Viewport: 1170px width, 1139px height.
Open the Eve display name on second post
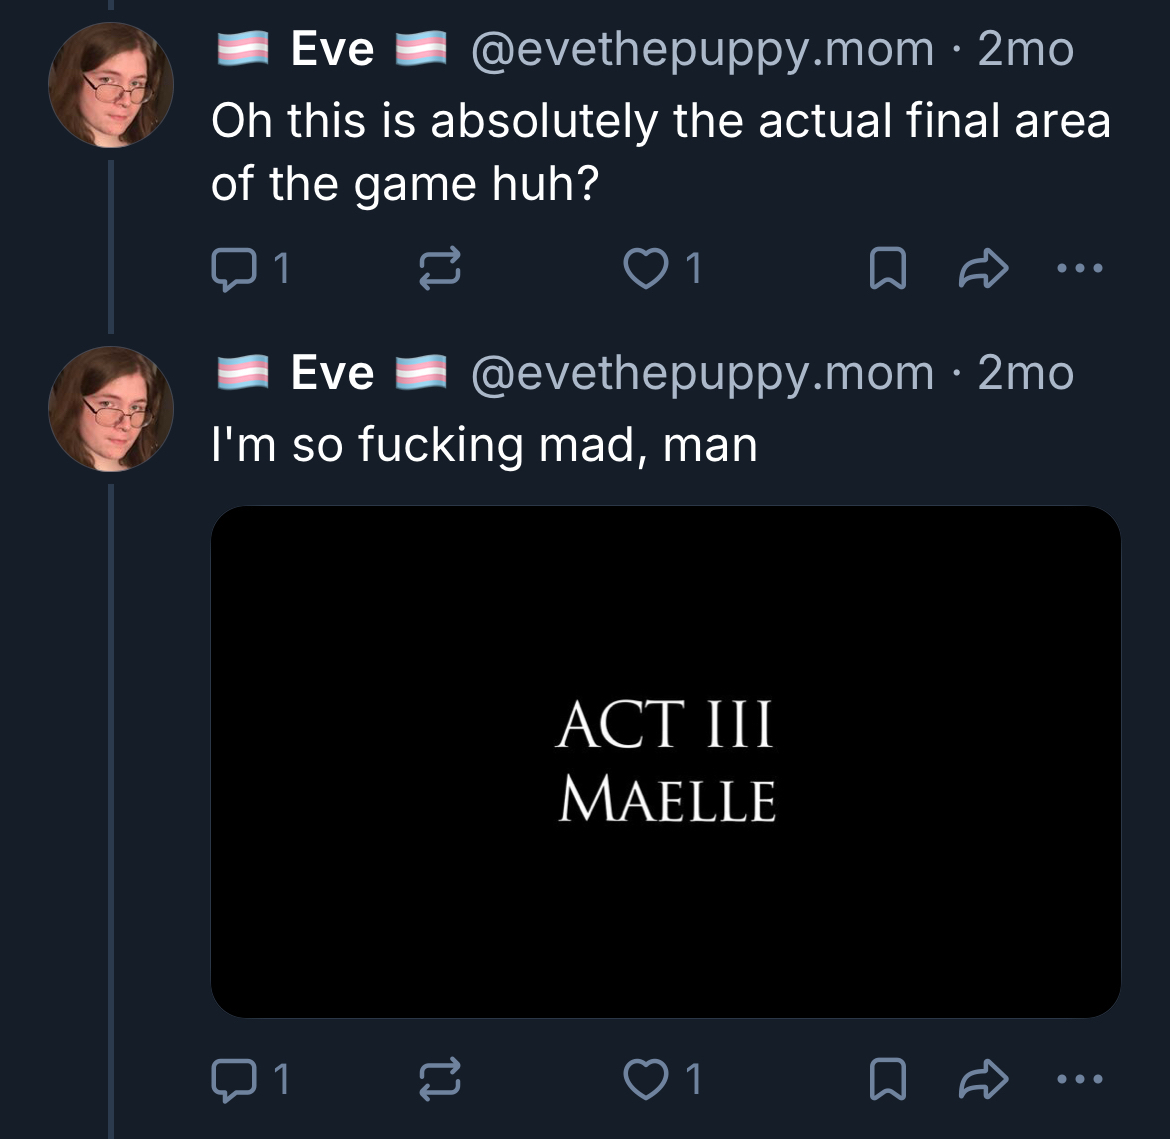(x=332, y=373)
